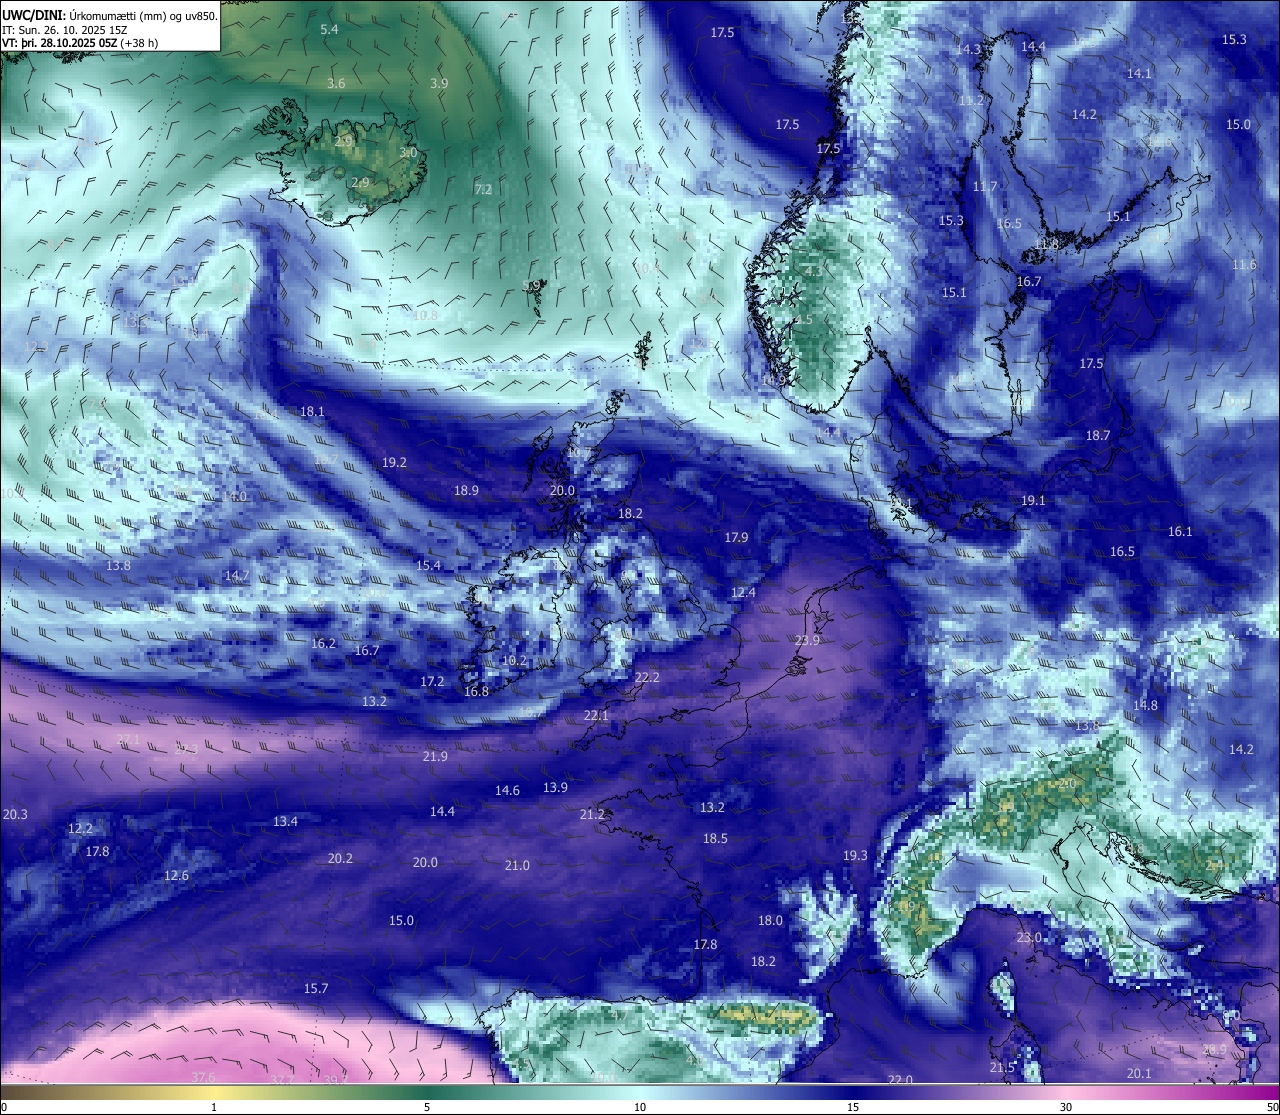Click the 15.7 map value

(316, 989)
